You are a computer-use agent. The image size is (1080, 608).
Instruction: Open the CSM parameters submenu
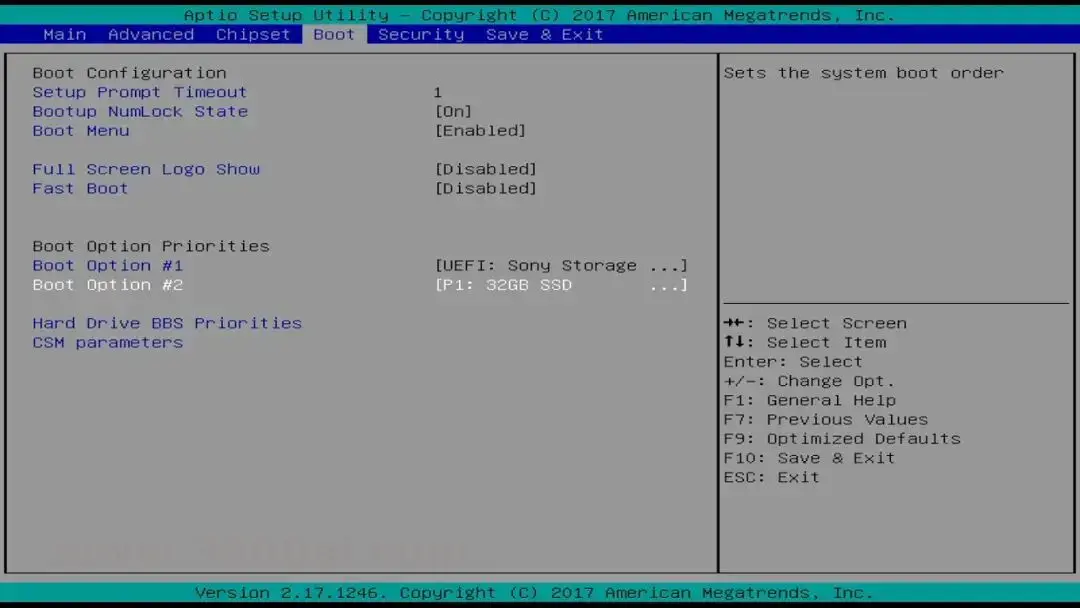click(x=108, y=342)
